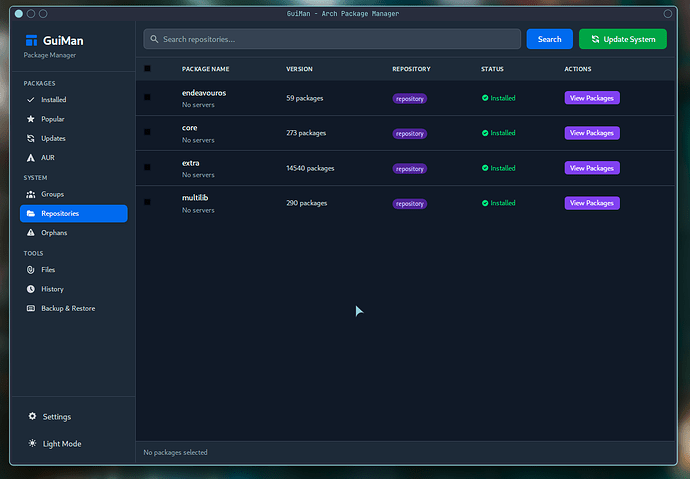
Task: Click the Installed checkmark icon in sidebar
Action: [31, 100]
